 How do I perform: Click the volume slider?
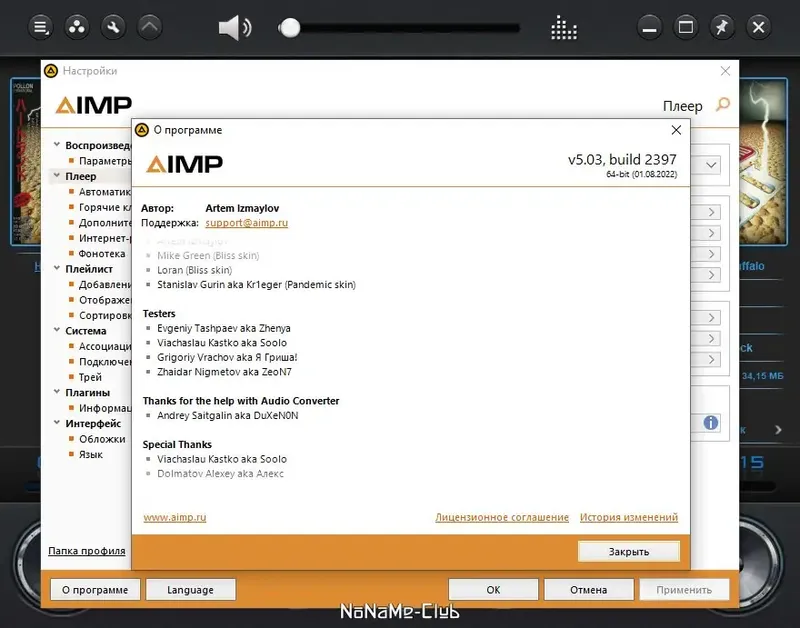290,27
